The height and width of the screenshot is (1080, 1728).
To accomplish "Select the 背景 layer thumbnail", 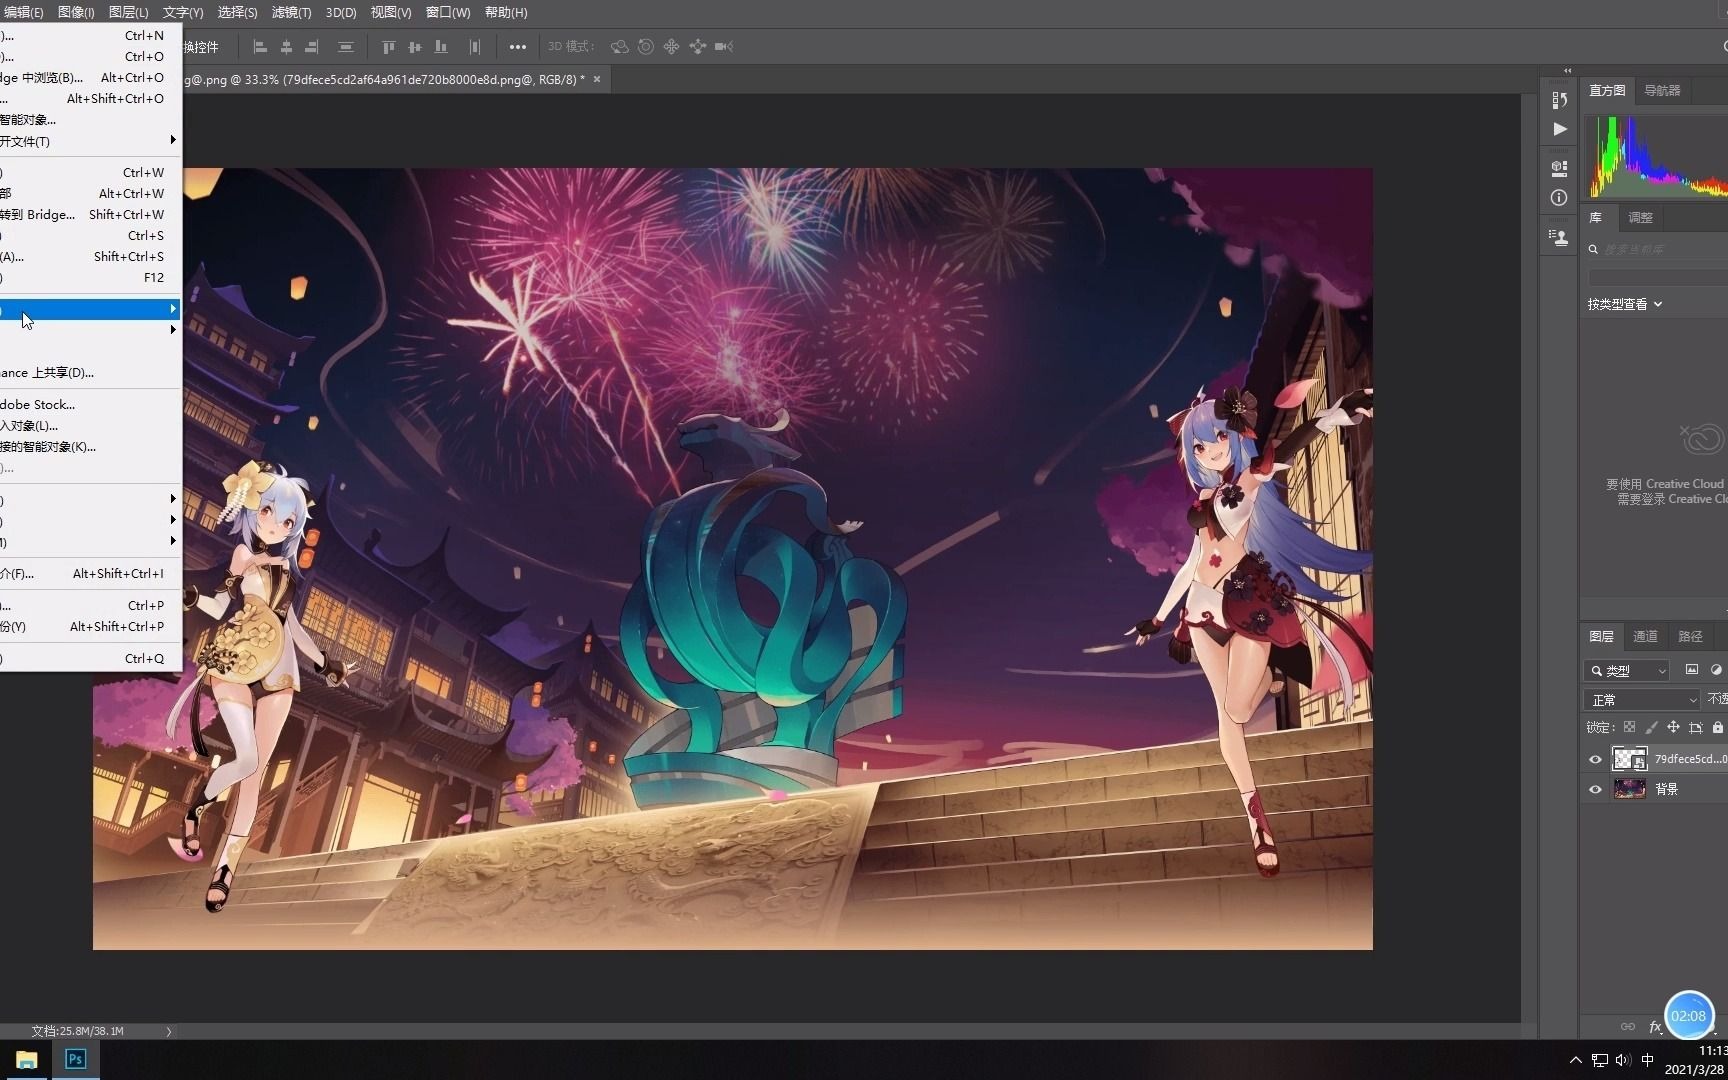I will 1629,789.
